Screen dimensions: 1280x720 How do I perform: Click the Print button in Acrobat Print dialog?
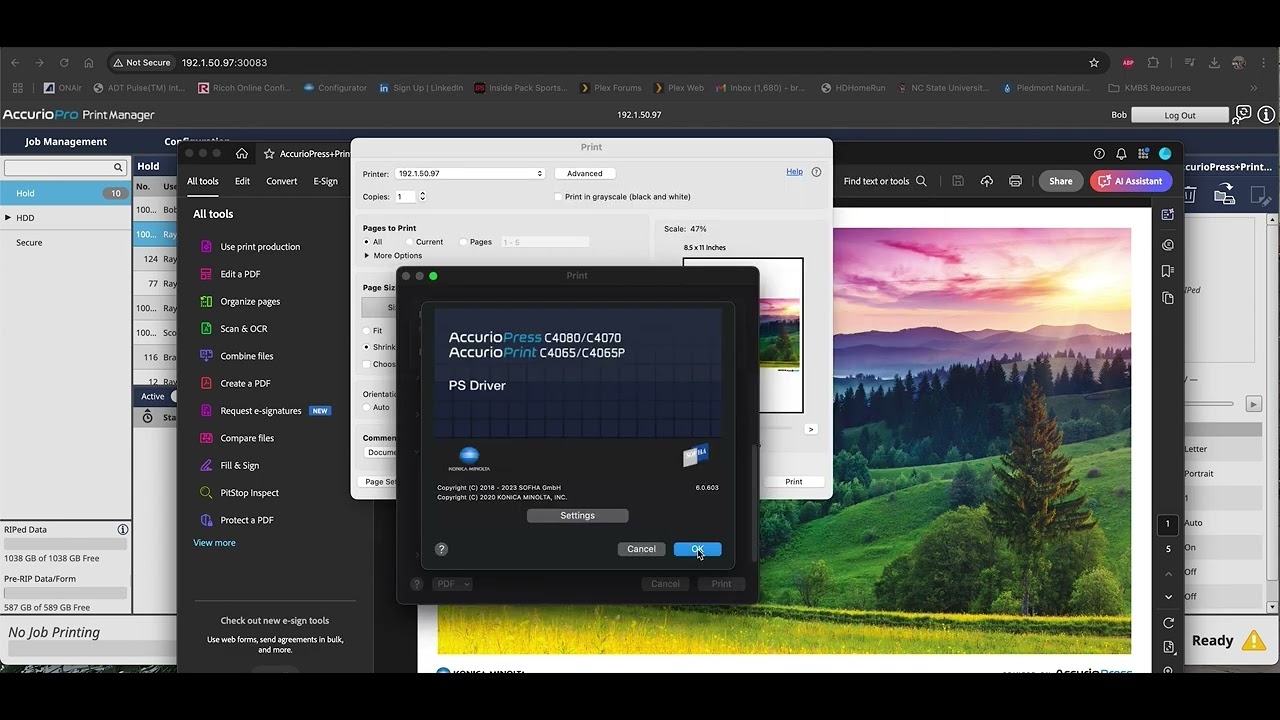click(x=794, y=482)
